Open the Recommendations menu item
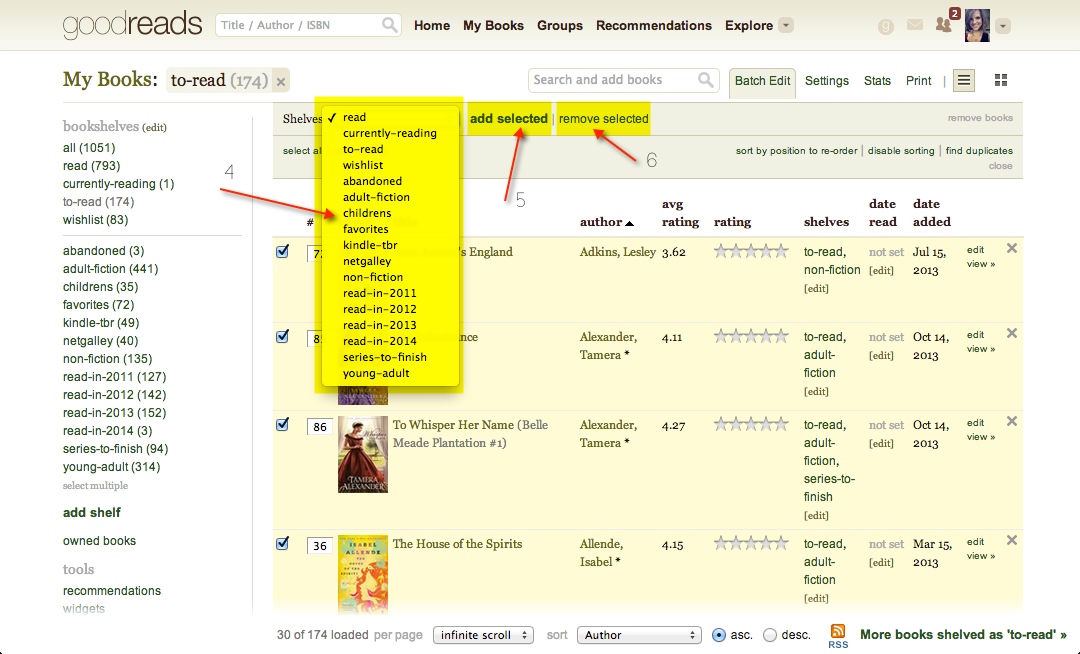The height and width of the screenshot is (654, 1080). (x=653, y=25)
